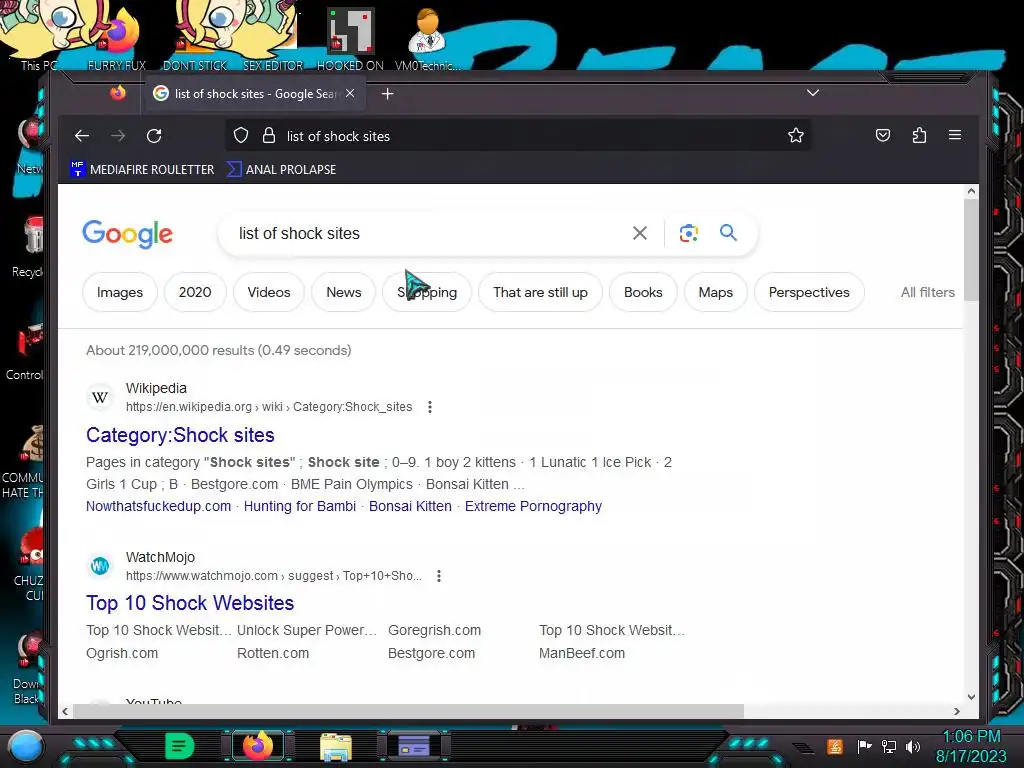
Task: Reload the page with the refresh icon
Action: pos(154,136)
